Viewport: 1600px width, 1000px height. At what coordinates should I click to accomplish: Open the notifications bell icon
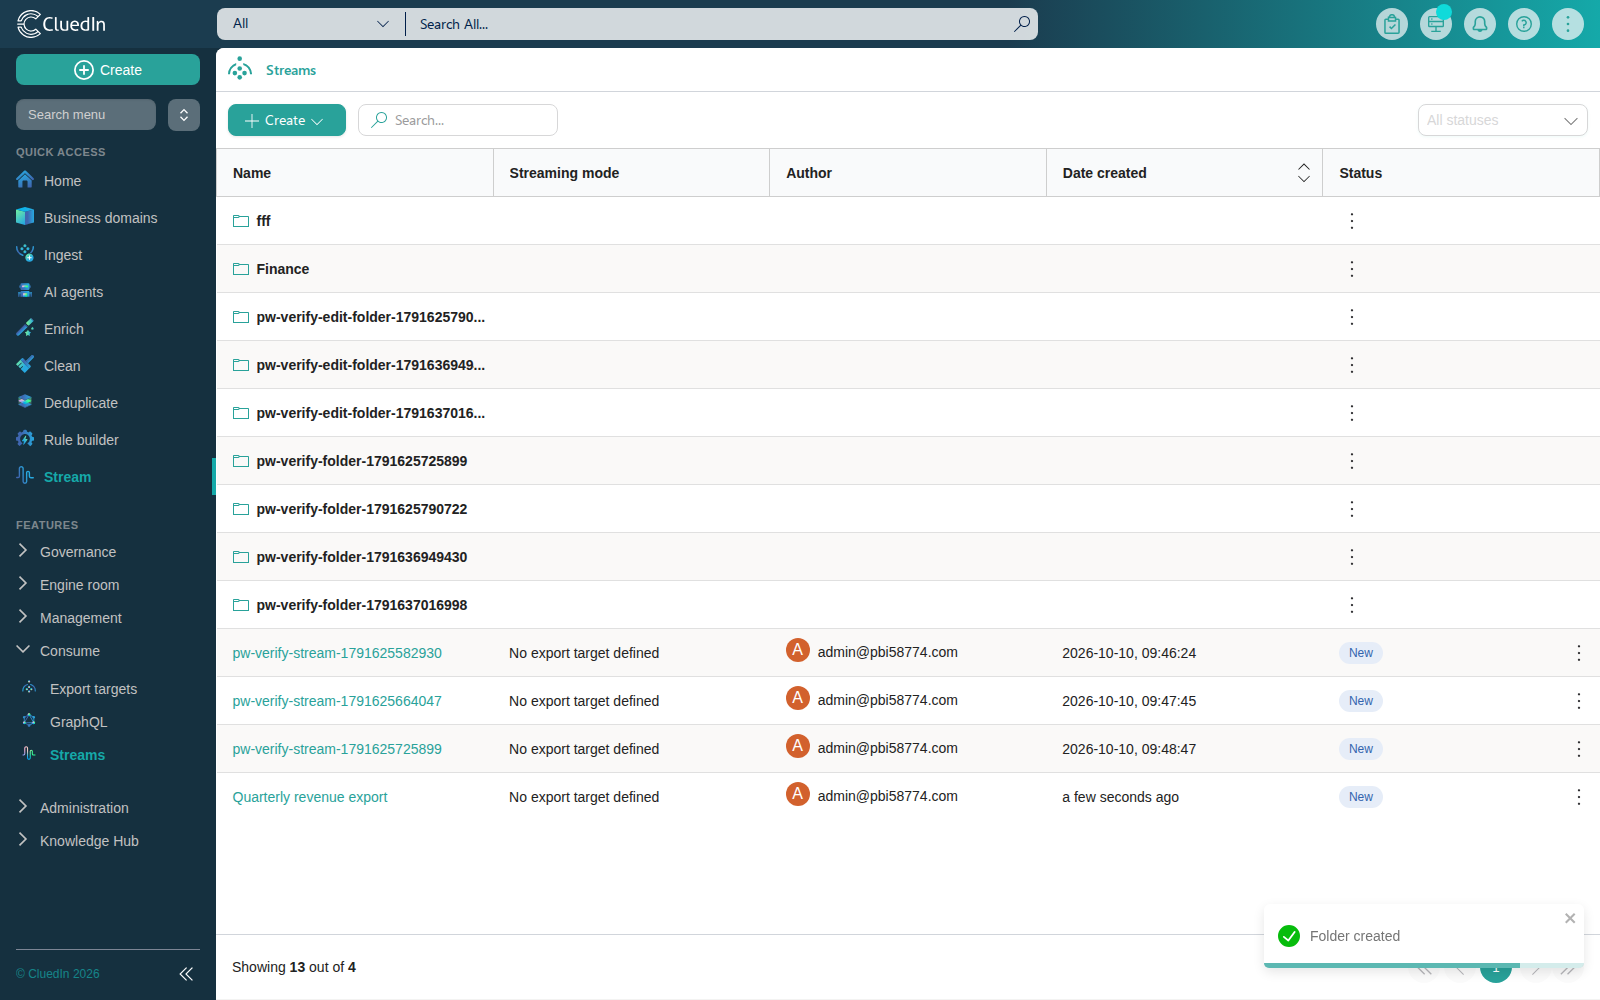[1480, 24]
